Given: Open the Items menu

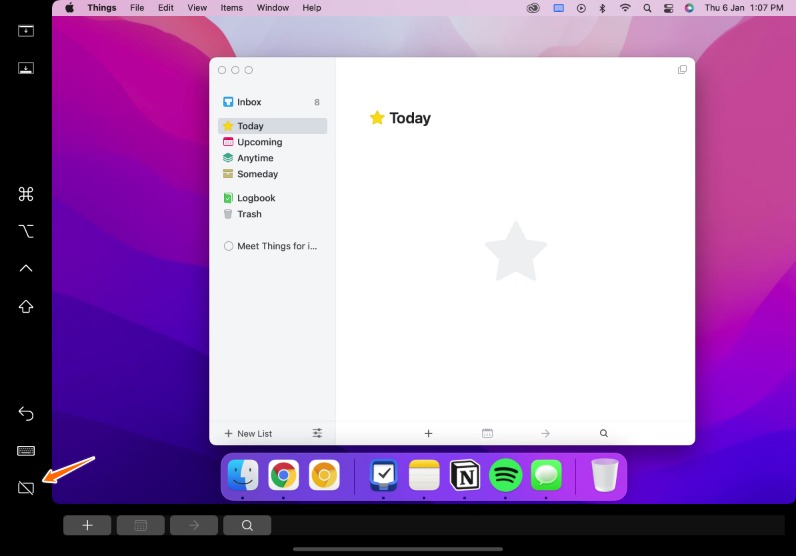Looking at the screenshot, I should pyautogui.click(x=231, y=8).
